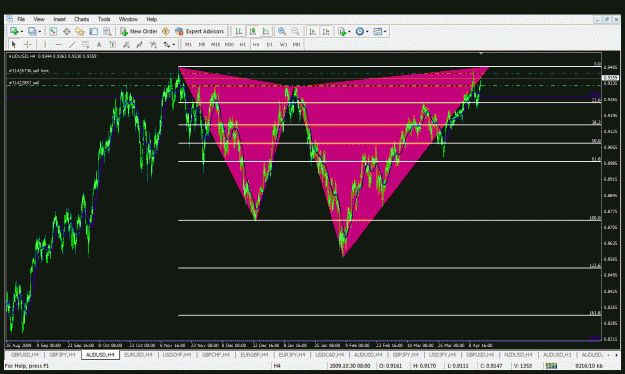Zoom in on the chart
The width and height of the screenshot is (625, 374).
coord(282,31)
